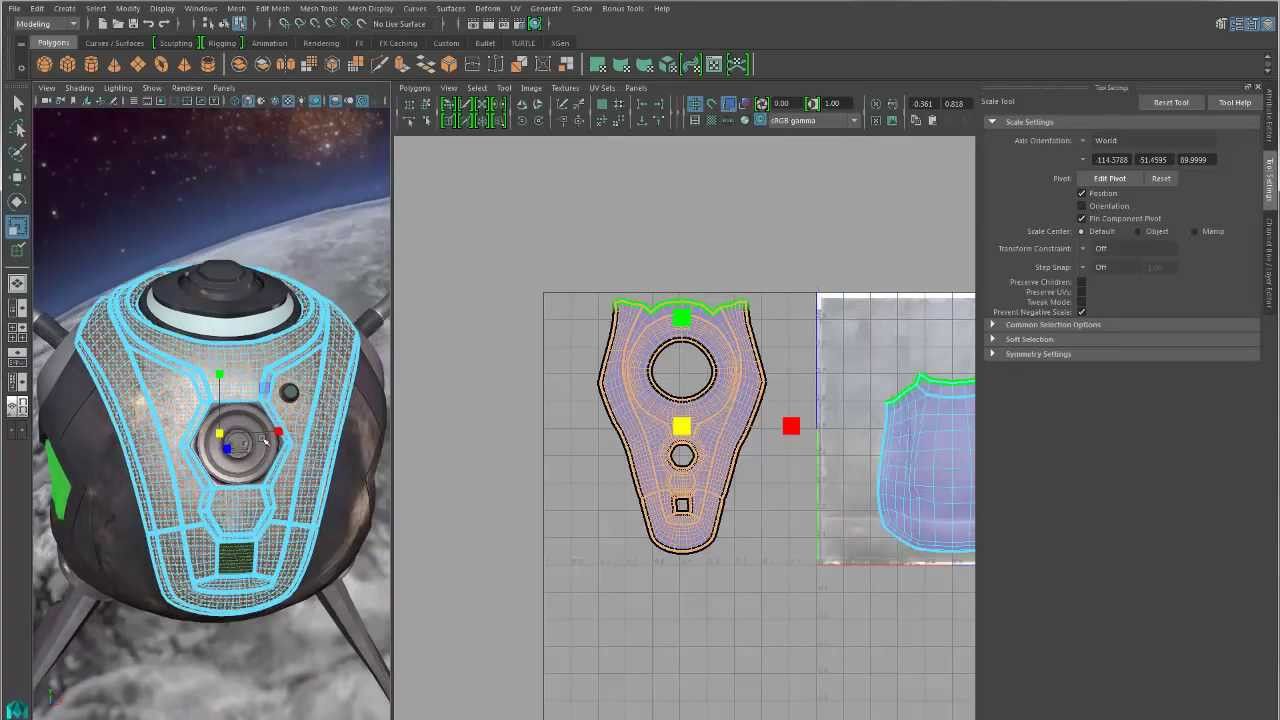Viewport: 1280px width, 720px height.
Task: Click the Open Scene folder icon
Action: click(117, 23)
